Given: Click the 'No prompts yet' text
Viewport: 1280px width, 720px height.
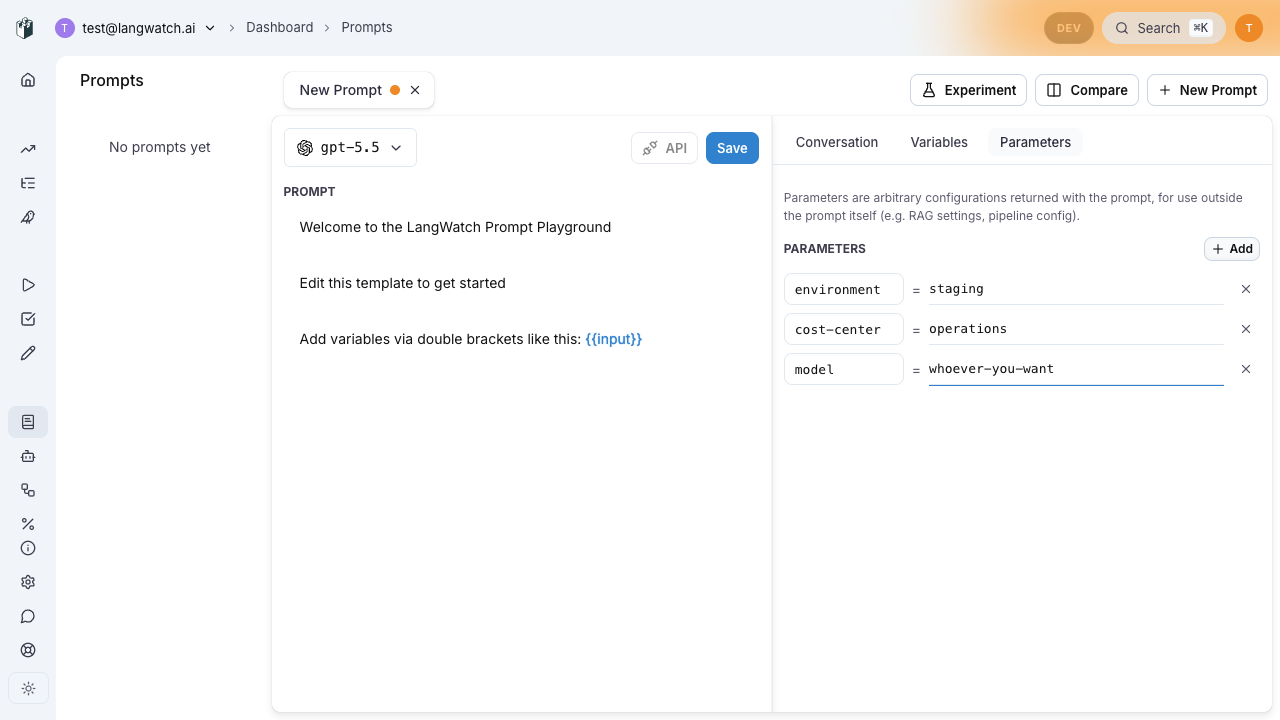Looking at the screenshot, I should click(x=160, y=147).
